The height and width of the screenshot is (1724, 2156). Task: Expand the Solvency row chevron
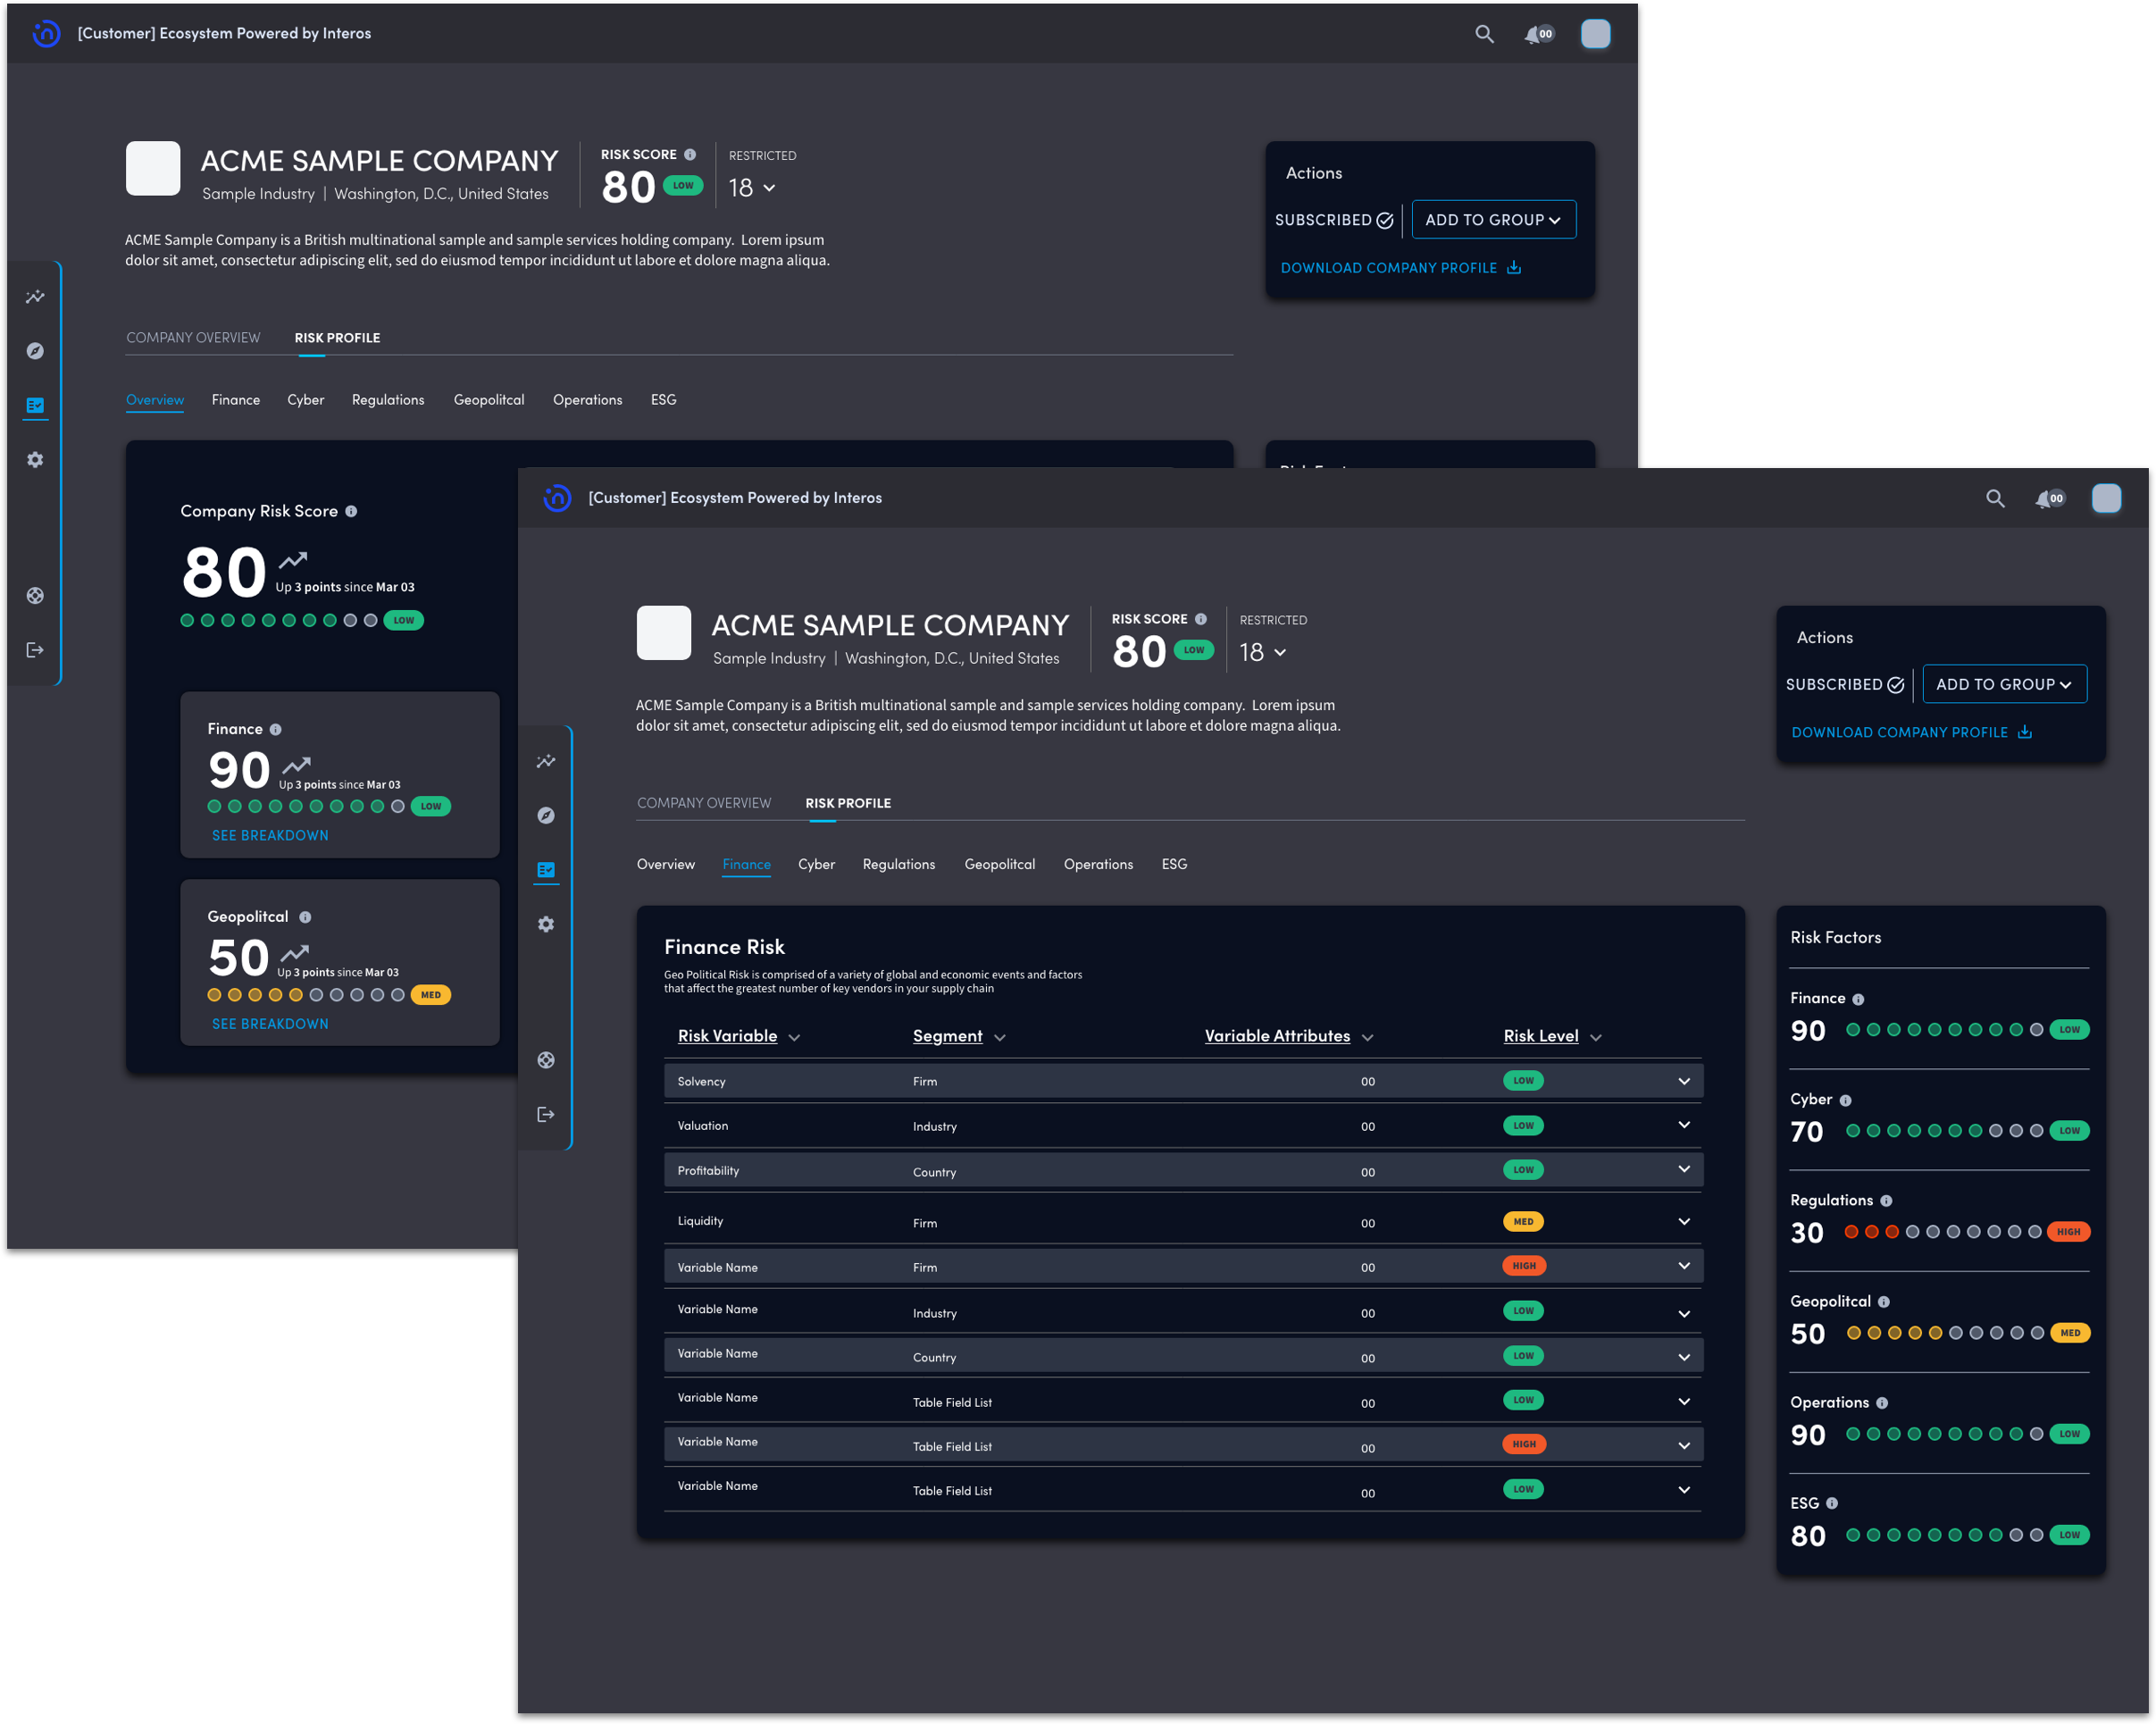[1684, 1081]
